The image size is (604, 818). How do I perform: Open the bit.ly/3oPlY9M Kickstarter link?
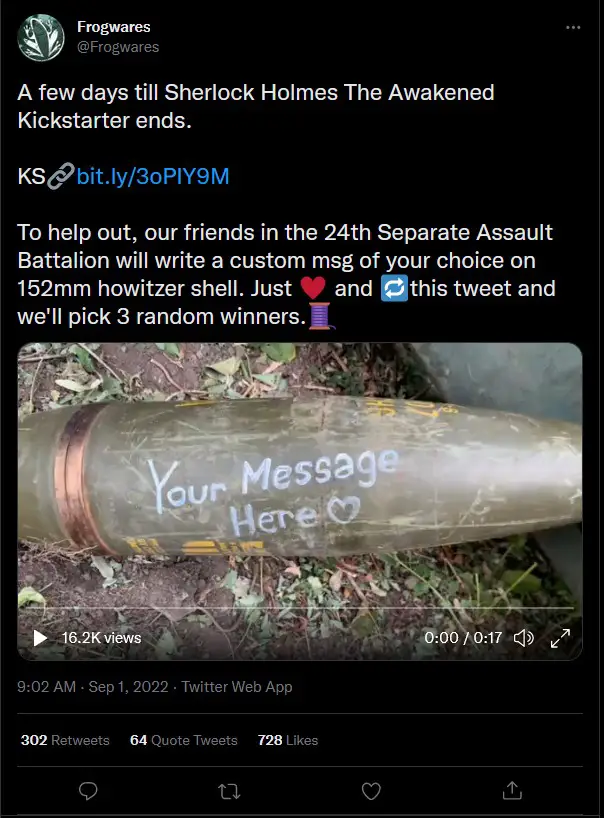click(x=153, y=176)
